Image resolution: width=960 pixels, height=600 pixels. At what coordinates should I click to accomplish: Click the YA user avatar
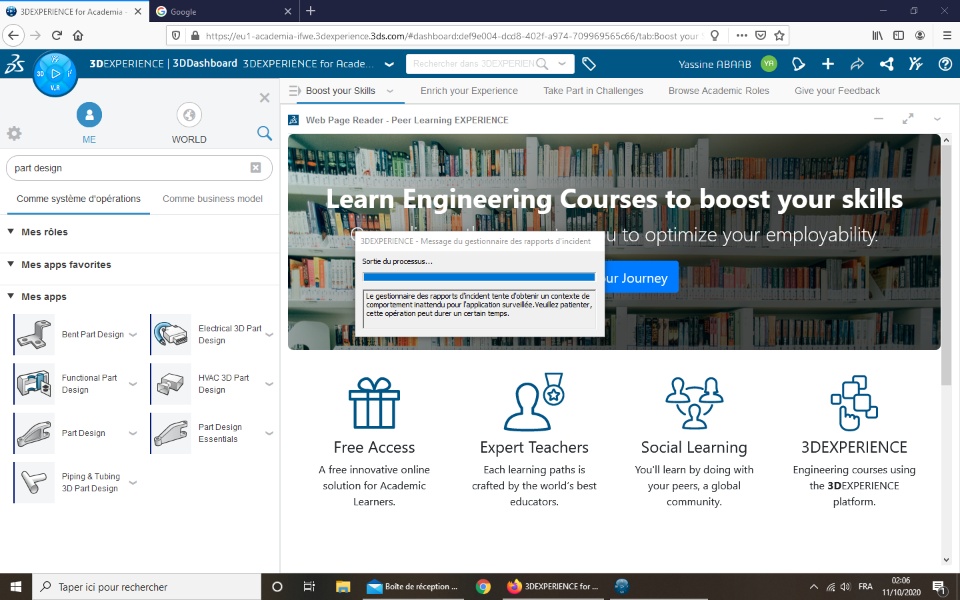[769, 64]
